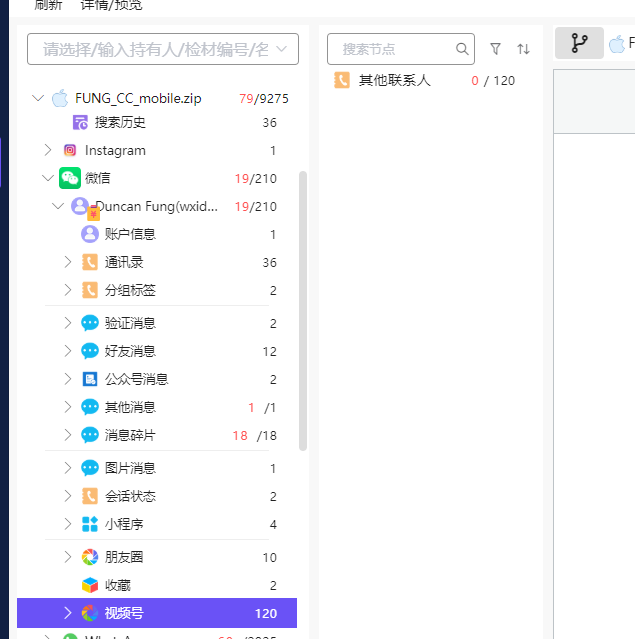The height and width of the screenshot is (639, 635).
Task: Expand the 朋友圈 node
Action: click(x=68, y=557)
